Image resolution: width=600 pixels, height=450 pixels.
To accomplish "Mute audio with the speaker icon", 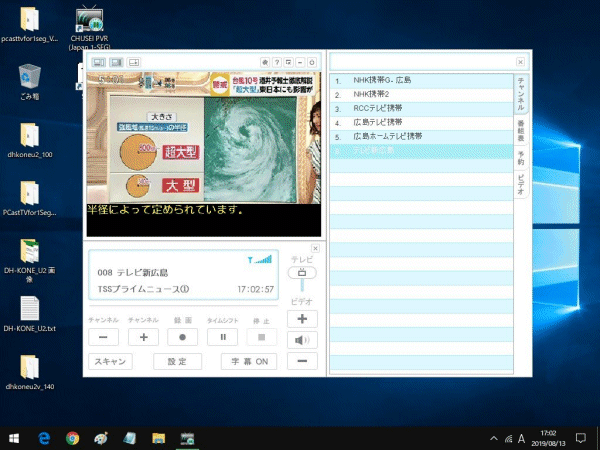I will tap(302, 340).
